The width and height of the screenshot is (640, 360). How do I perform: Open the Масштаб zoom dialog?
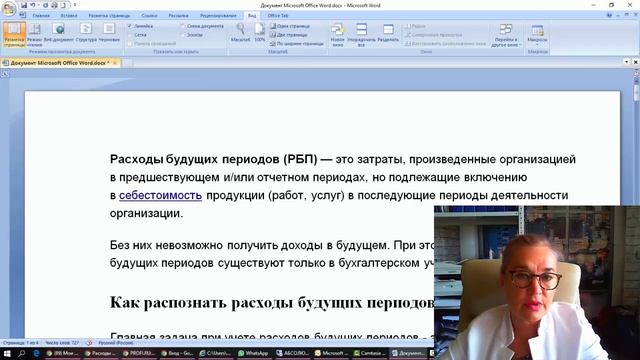(x=240, y=33)
